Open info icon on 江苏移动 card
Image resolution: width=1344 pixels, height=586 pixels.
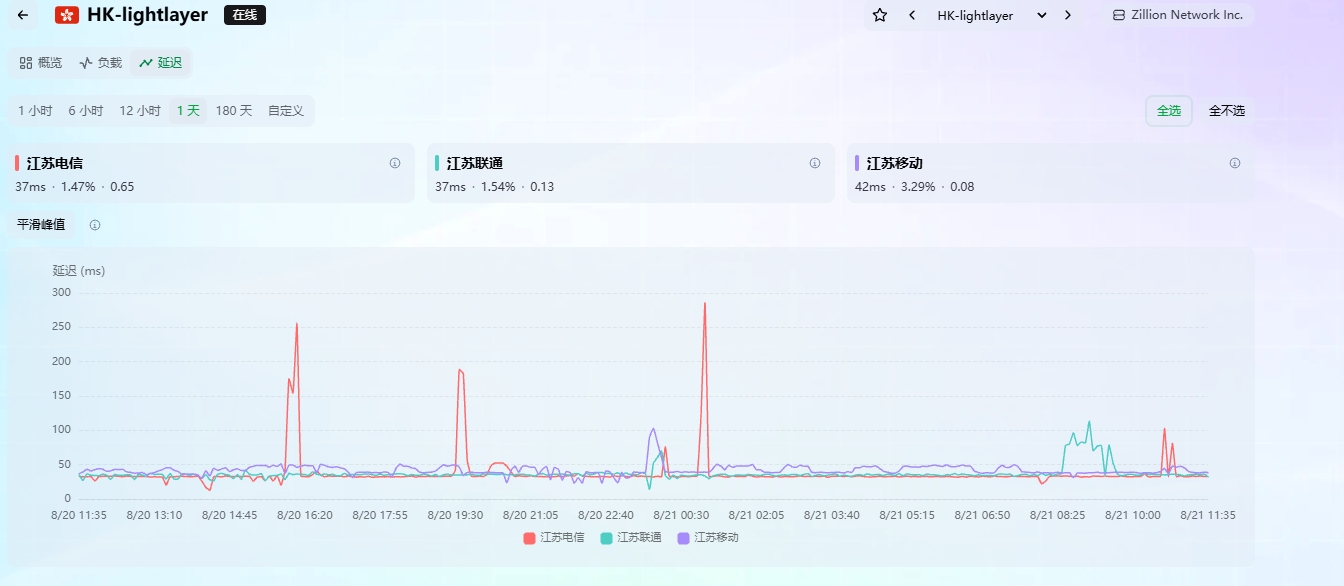pyautogui.click(x=1235, y=163)
